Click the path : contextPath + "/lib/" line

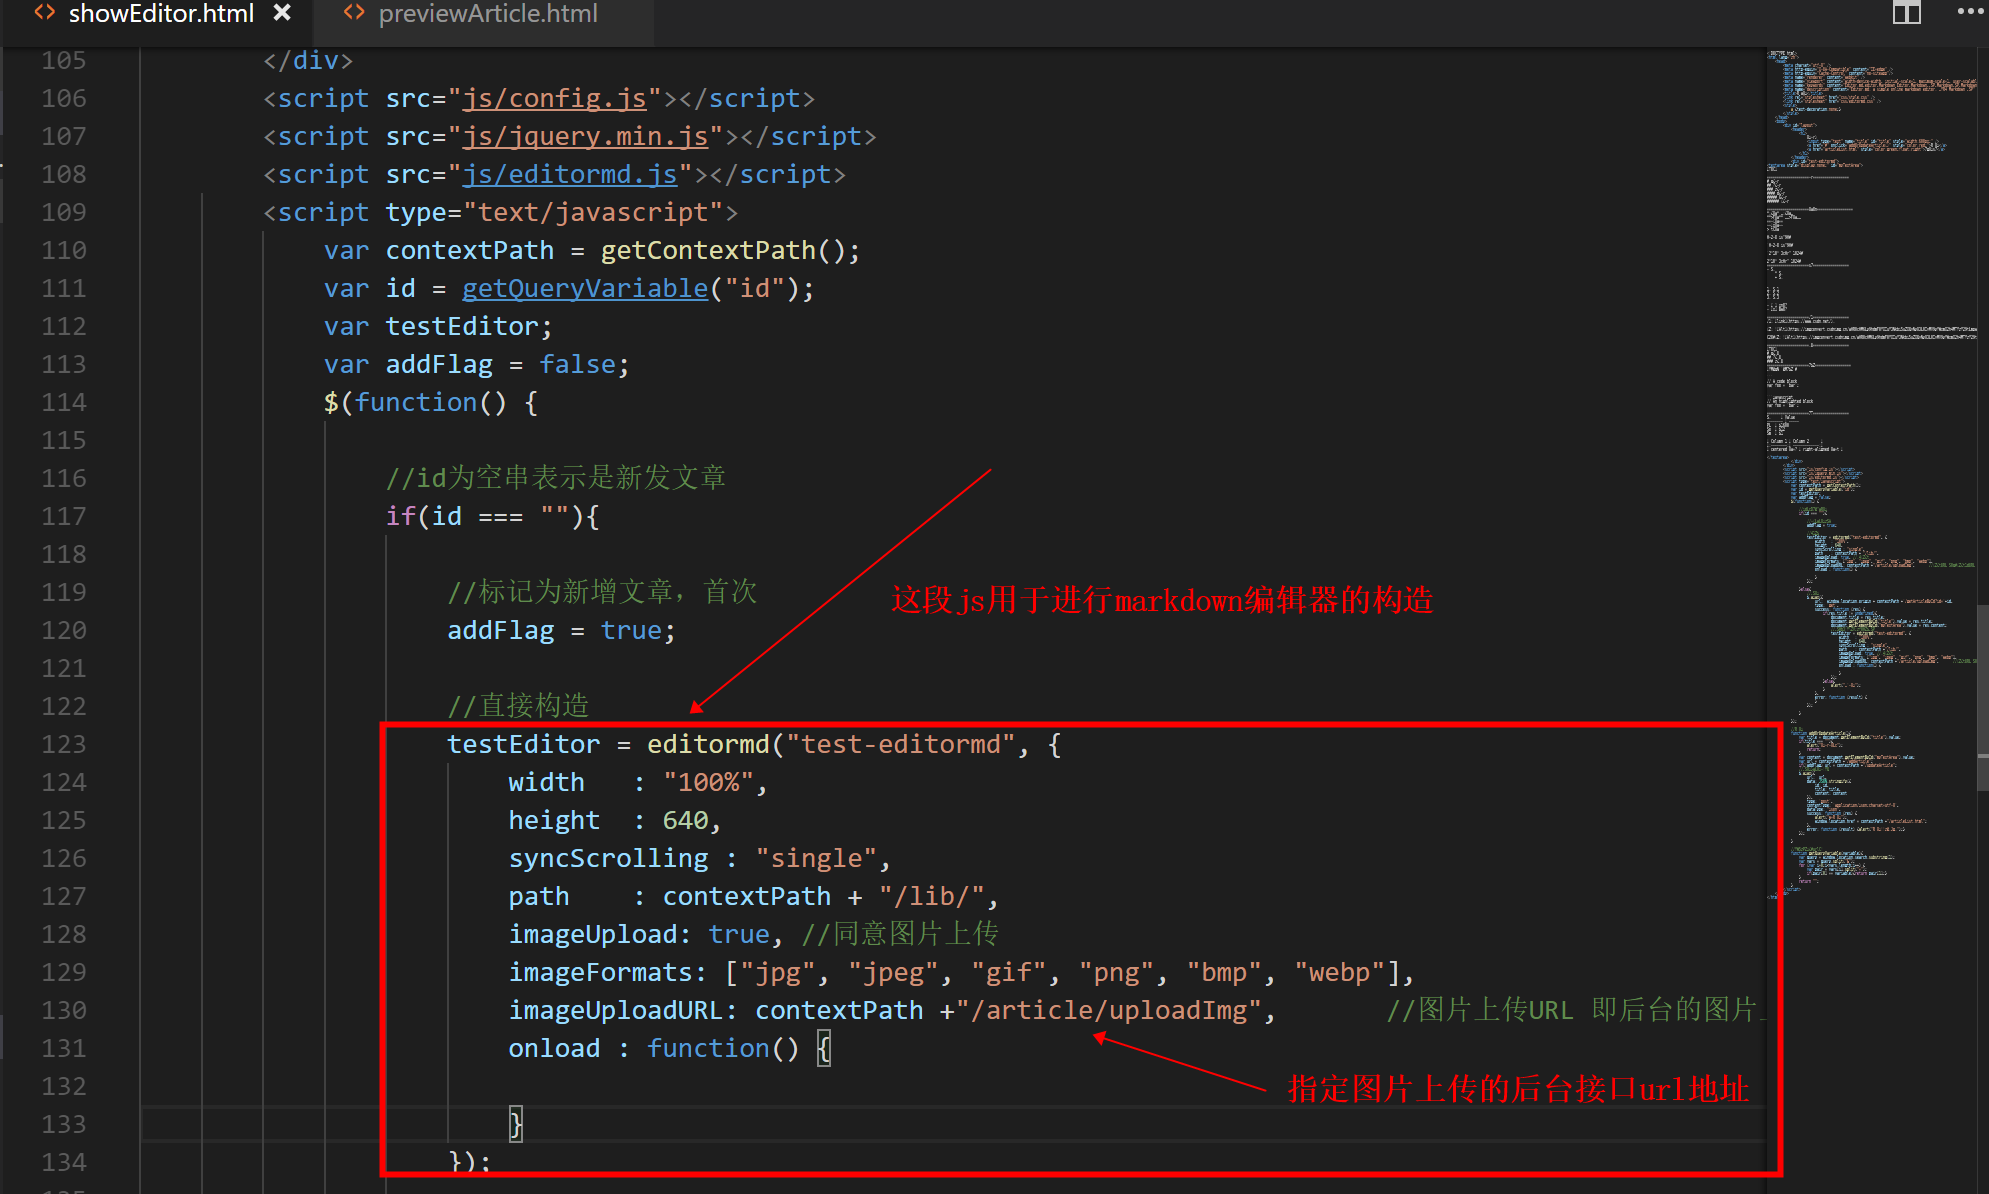tap(754, 896)
